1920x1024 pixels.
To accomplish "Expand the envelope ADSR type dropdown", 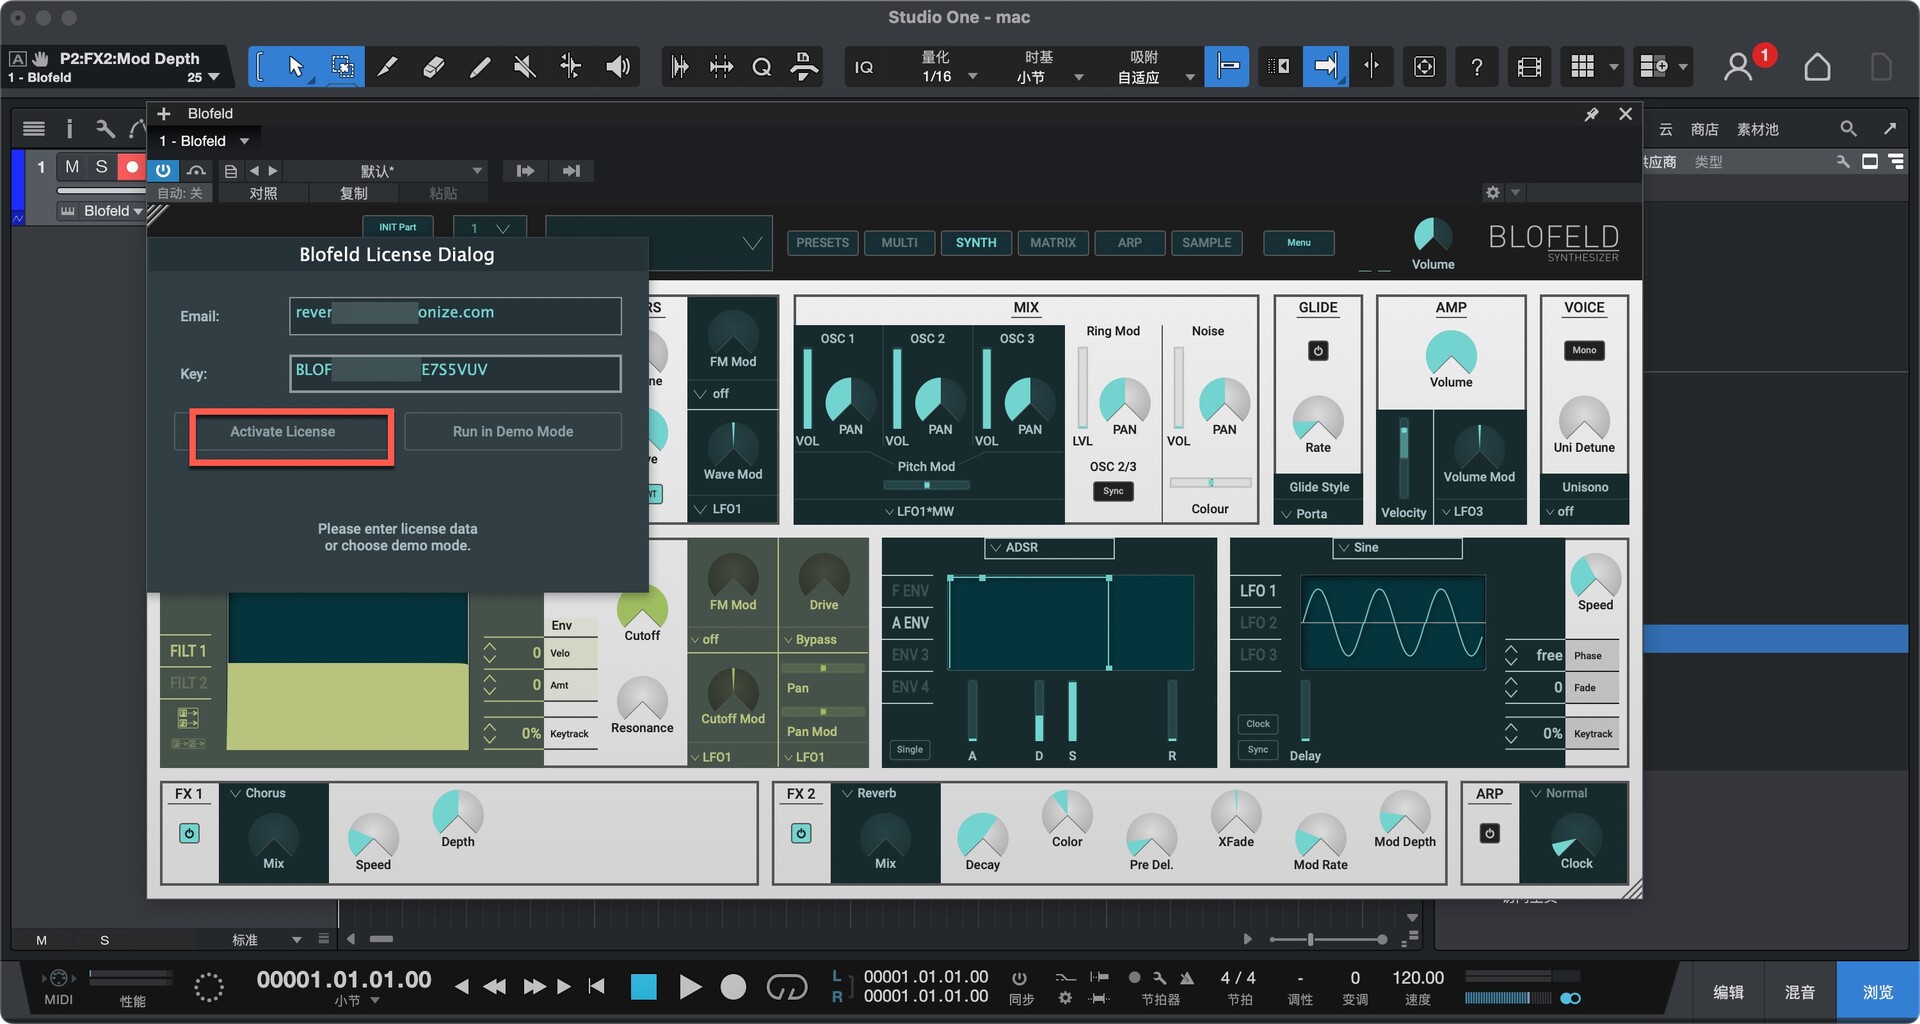I will [x=1049, y=547].
